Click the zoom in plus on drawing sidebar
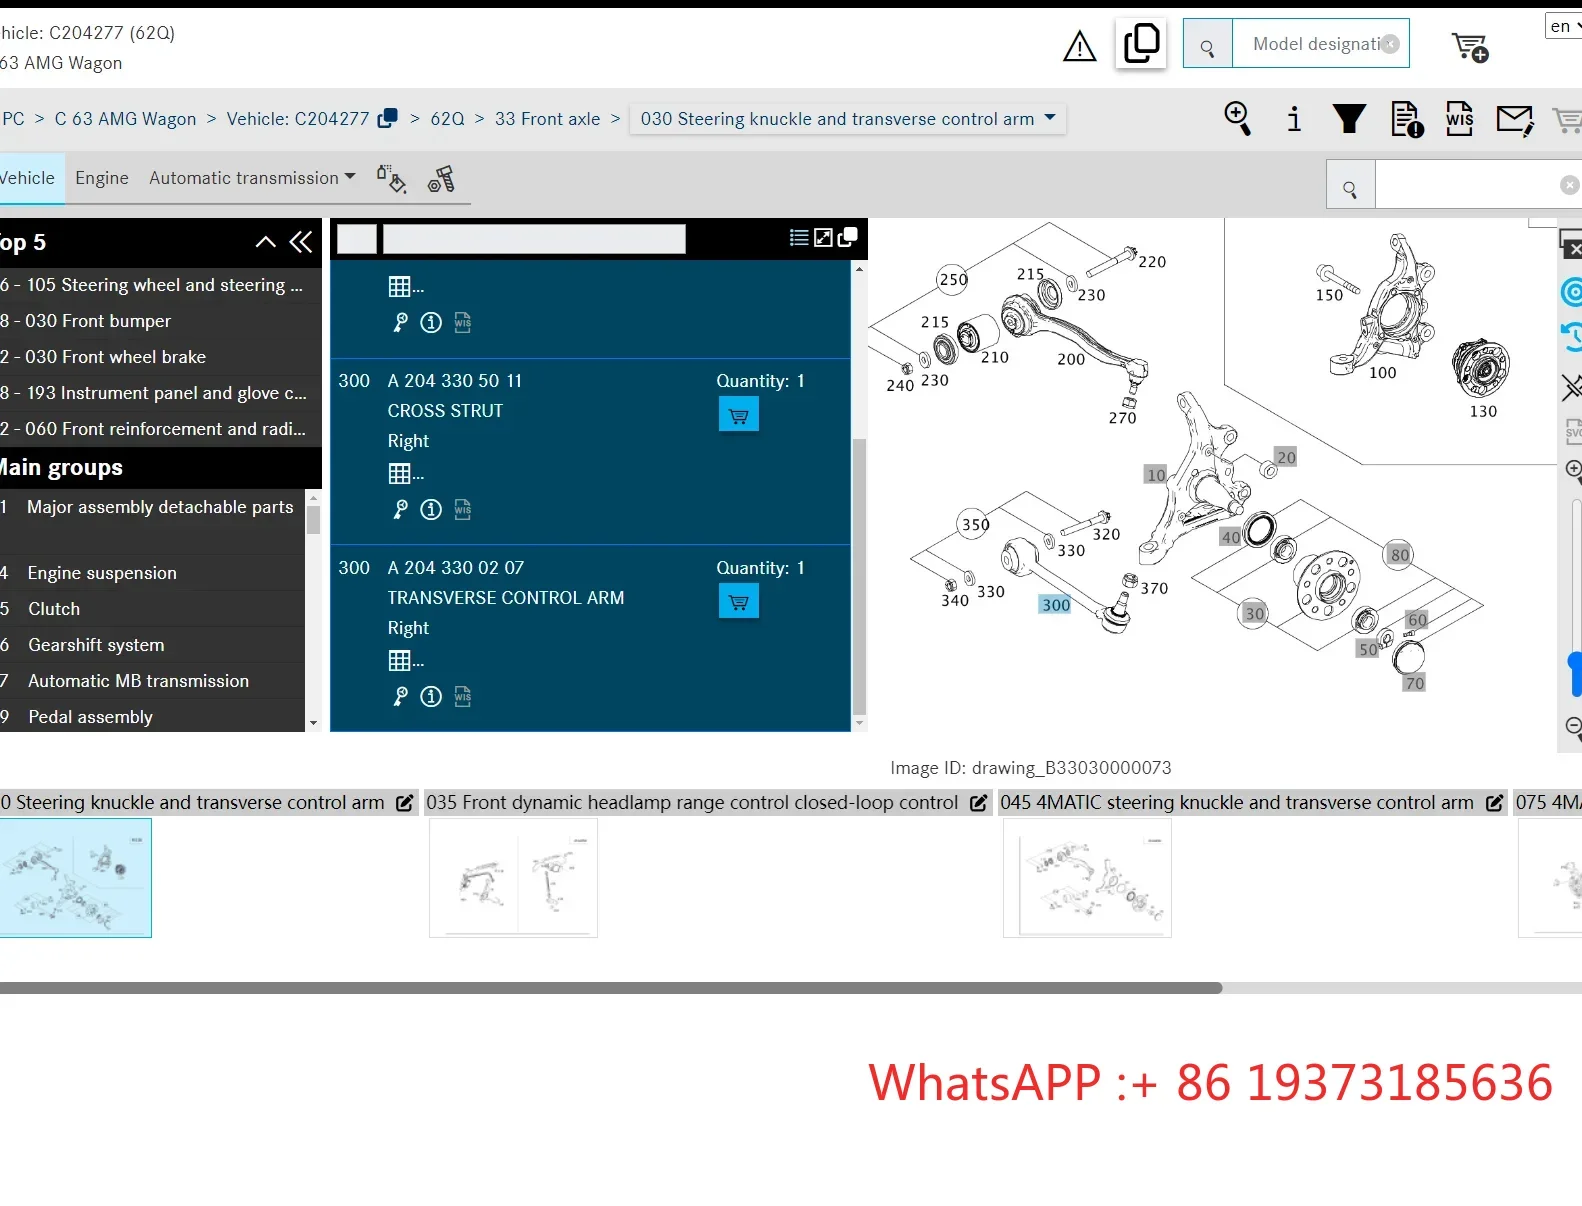This screenshot has width=1582, height=1206. [1573, 470]
